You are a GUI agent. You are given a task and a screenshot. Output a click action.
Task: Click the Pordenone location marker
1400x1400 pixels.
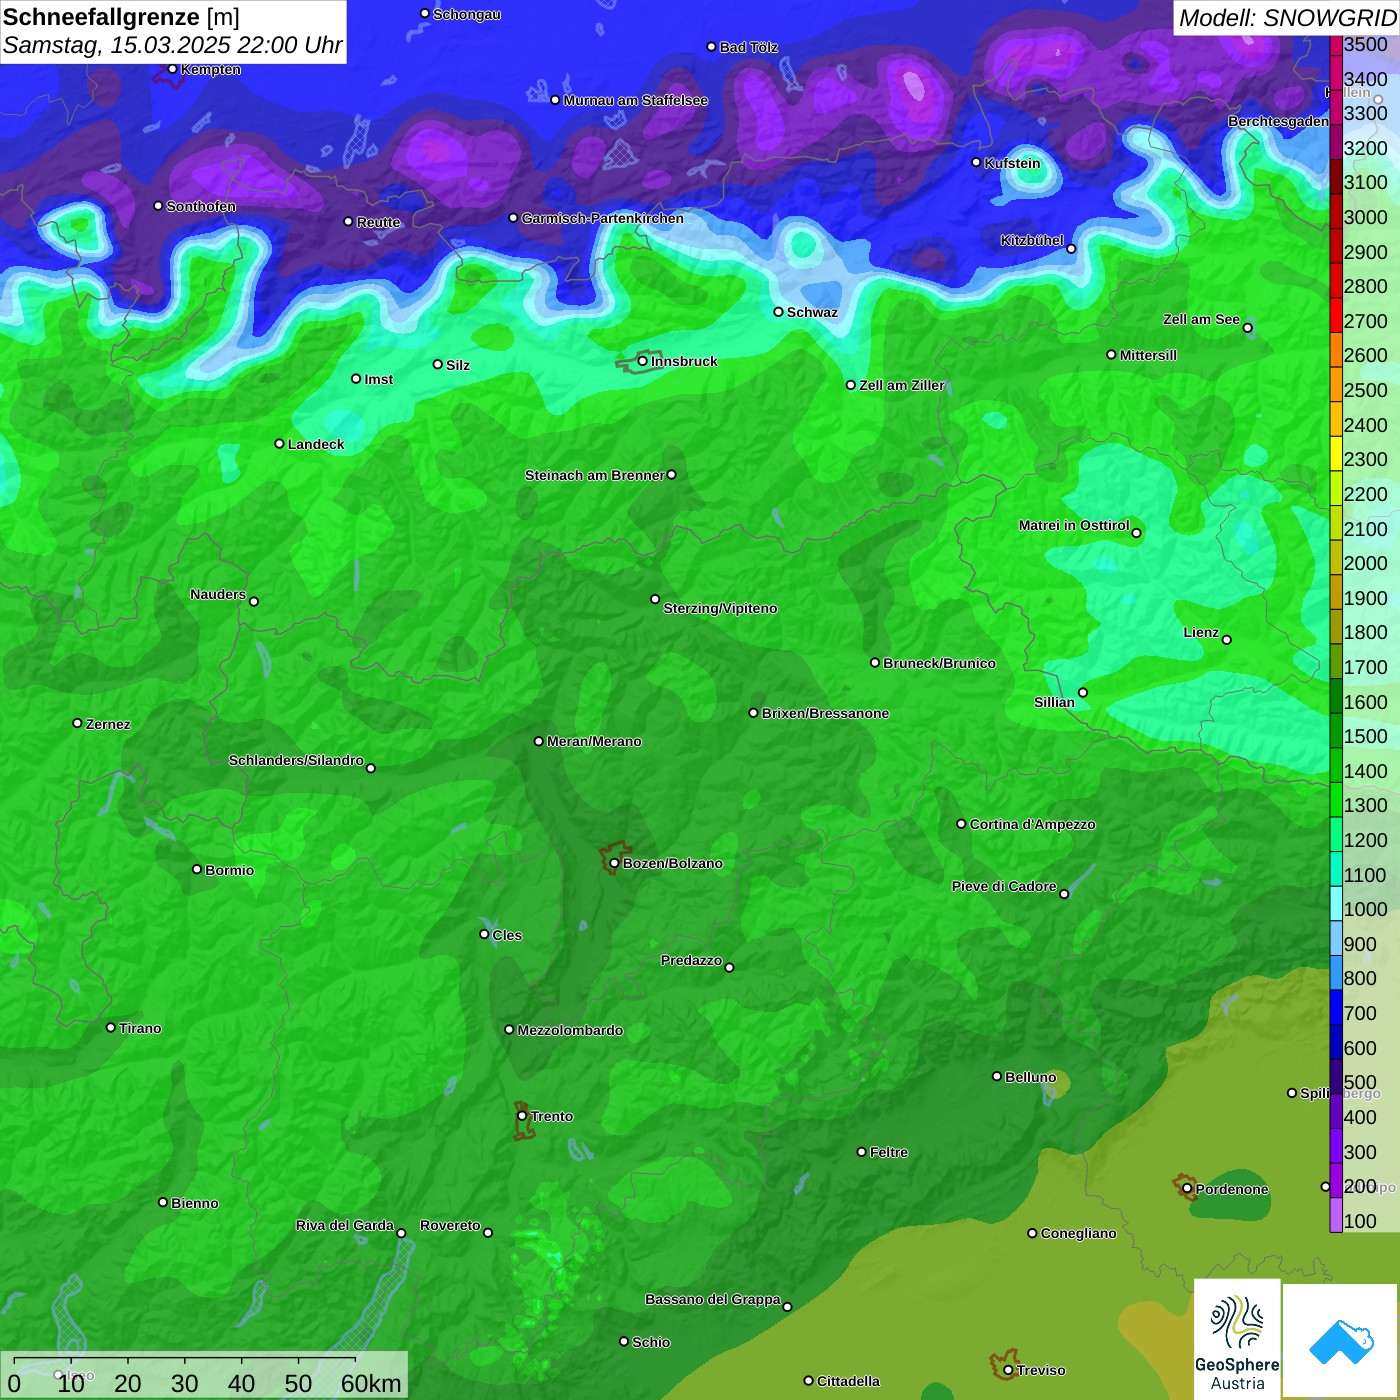[1188, 1189]
